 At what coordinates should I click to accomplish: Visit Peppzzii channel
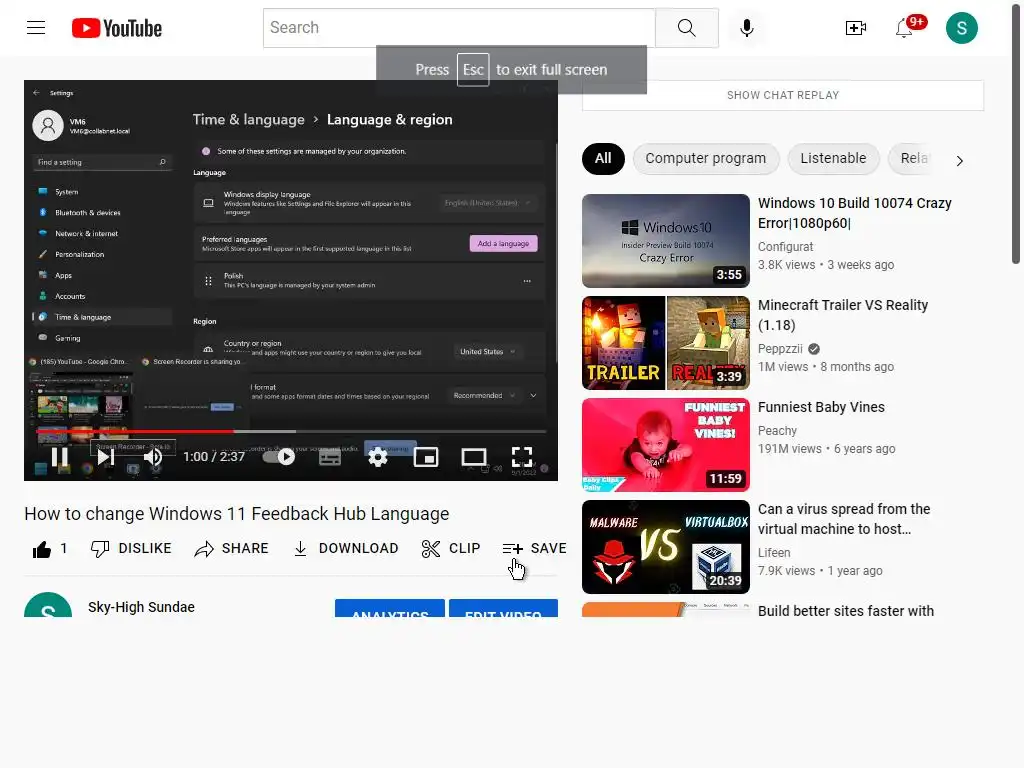(780, 349)
